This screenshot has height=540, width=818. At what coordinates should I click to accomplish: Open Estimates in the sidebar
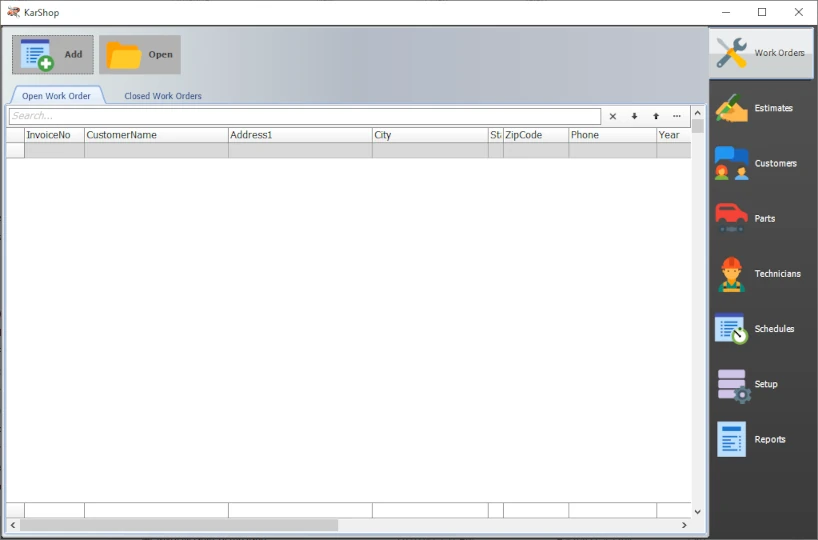pos(761,108)
